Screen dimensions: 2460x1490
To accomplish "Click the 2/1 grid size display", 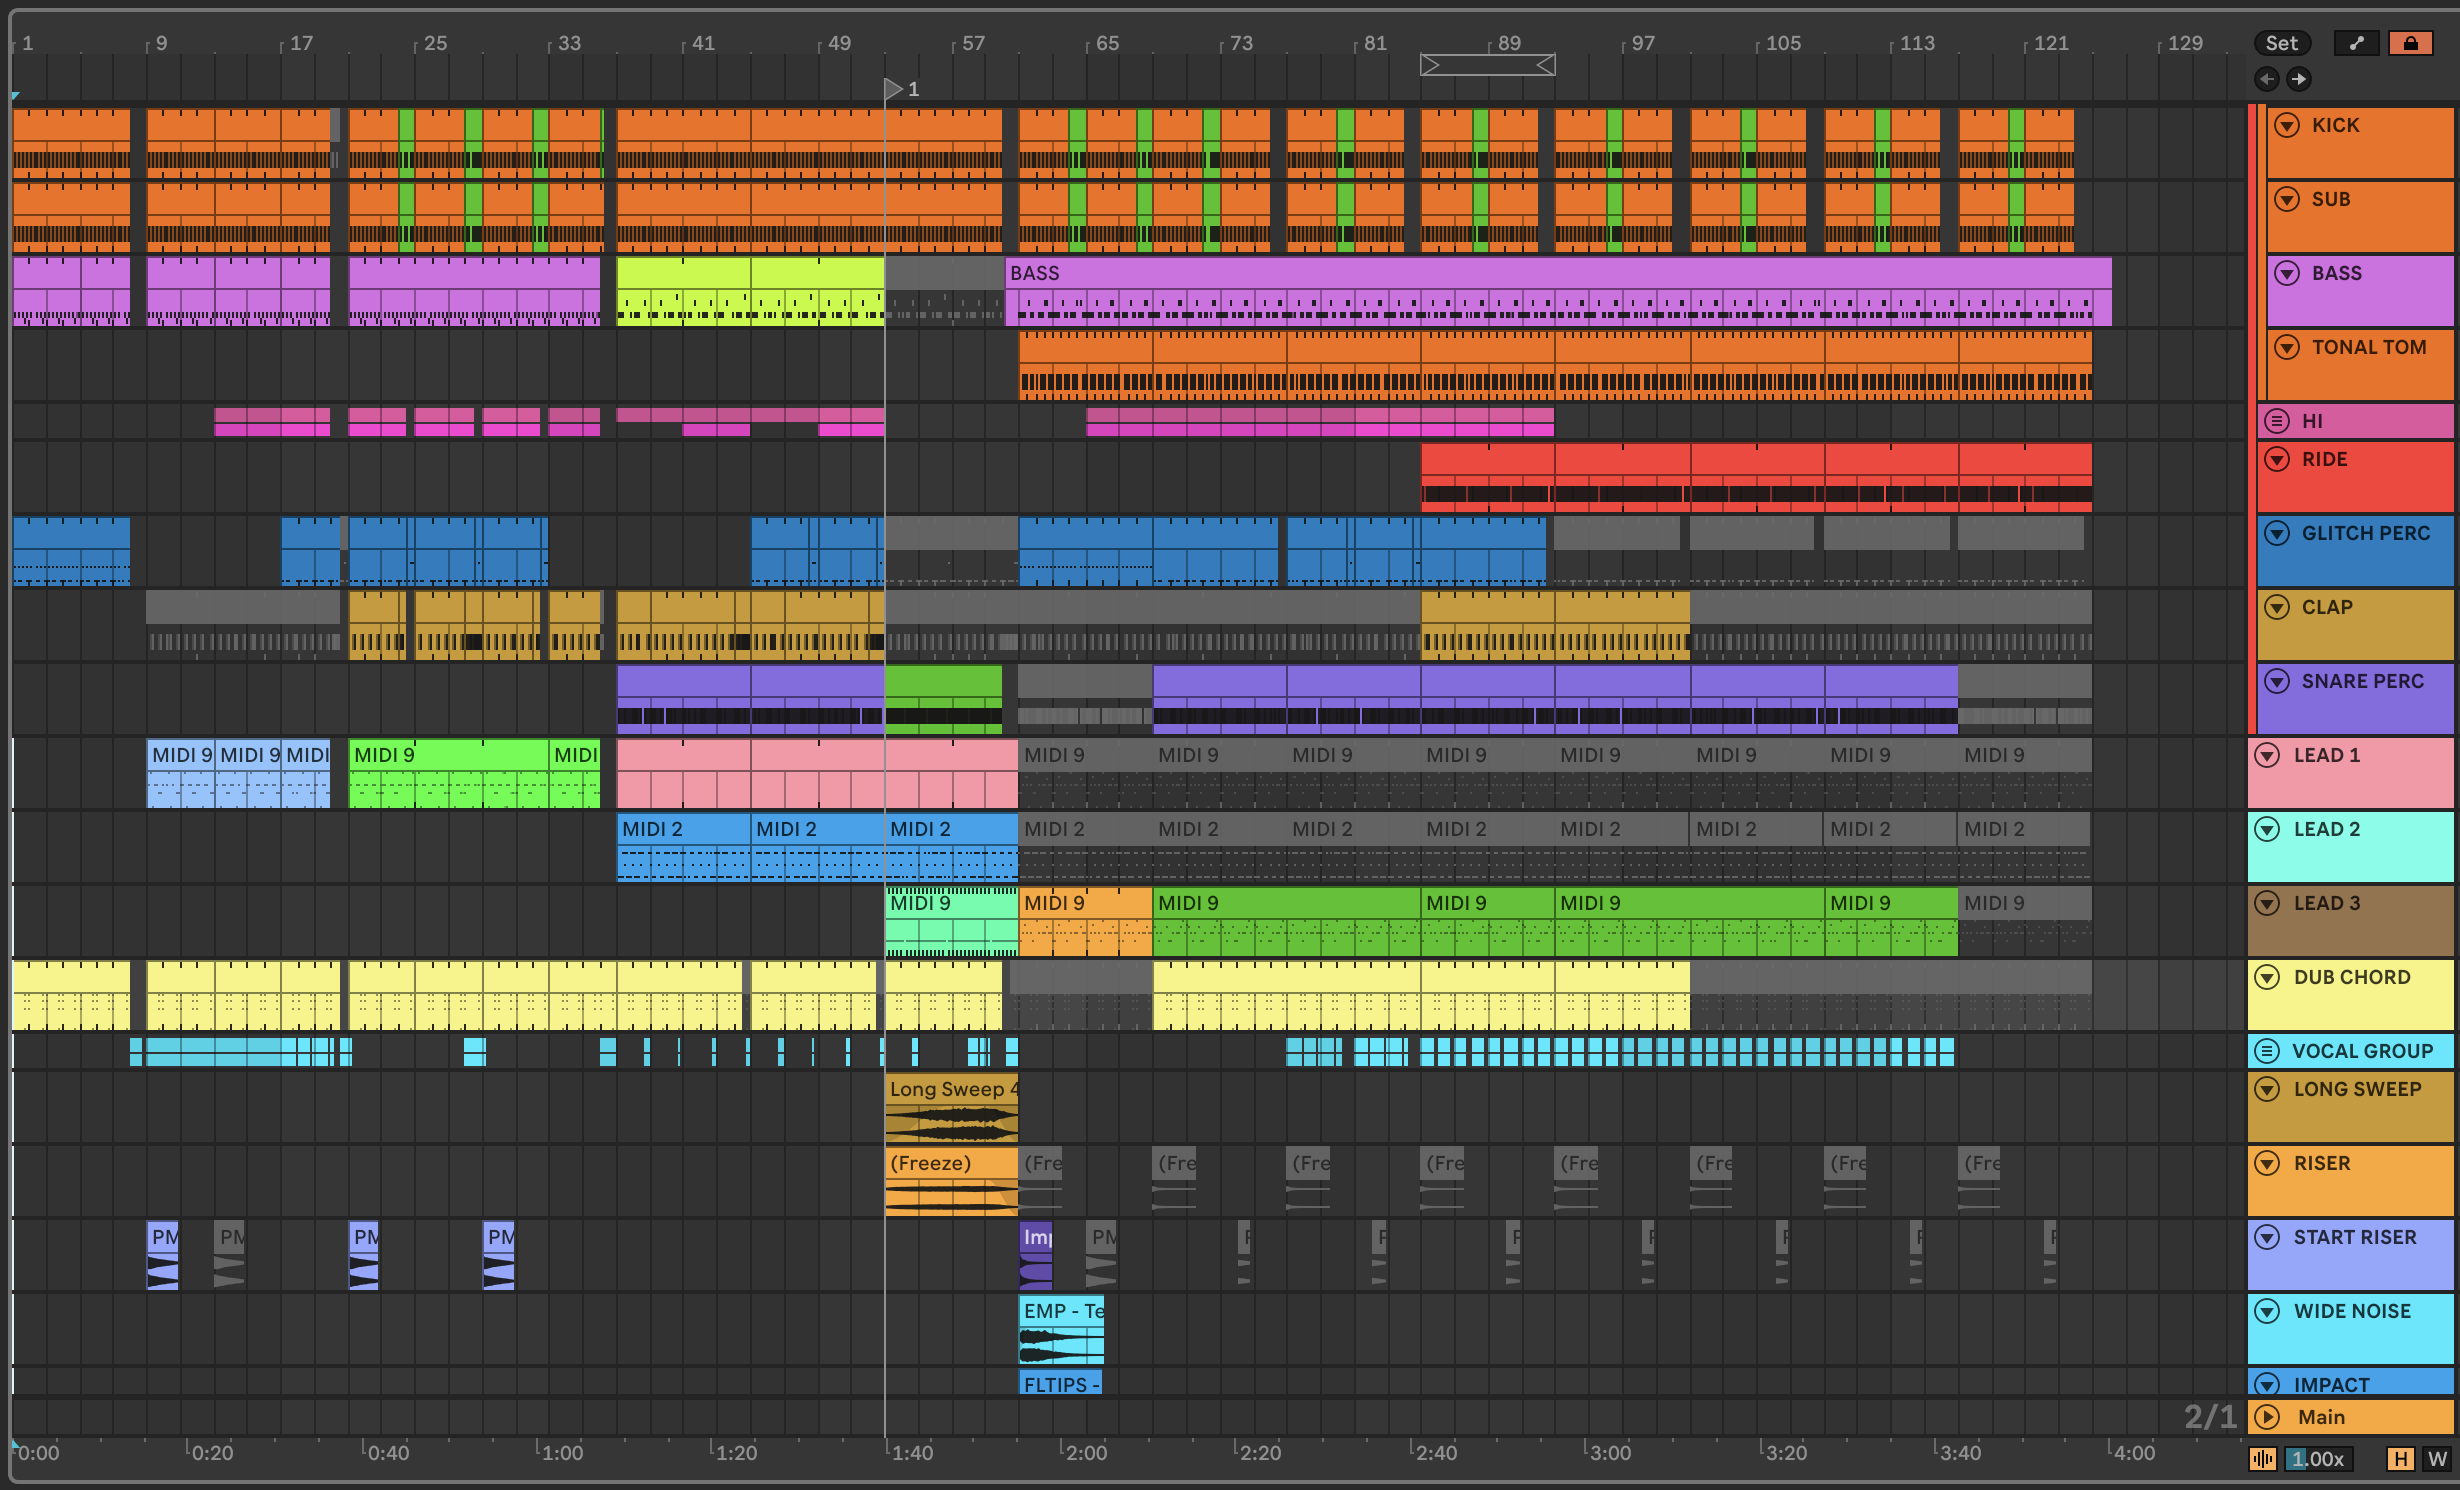I will (2209, 1416).
